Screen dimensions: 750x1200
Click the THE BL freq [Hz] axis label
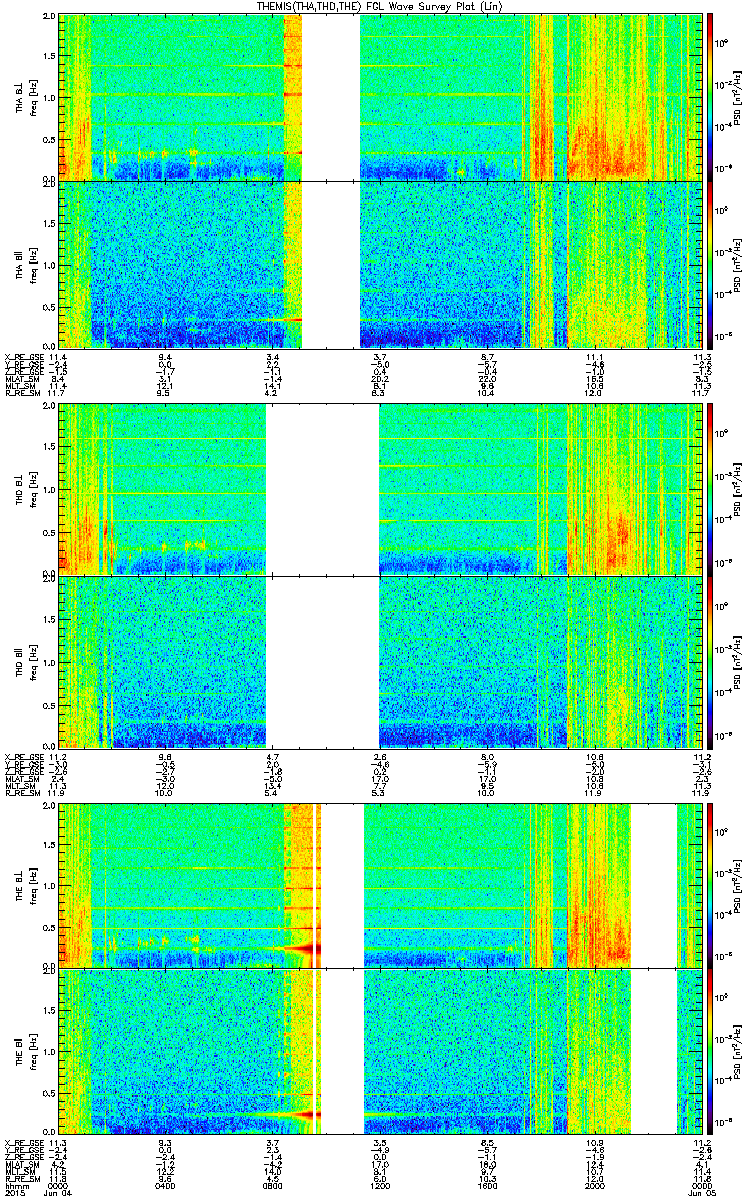(34, 885)
